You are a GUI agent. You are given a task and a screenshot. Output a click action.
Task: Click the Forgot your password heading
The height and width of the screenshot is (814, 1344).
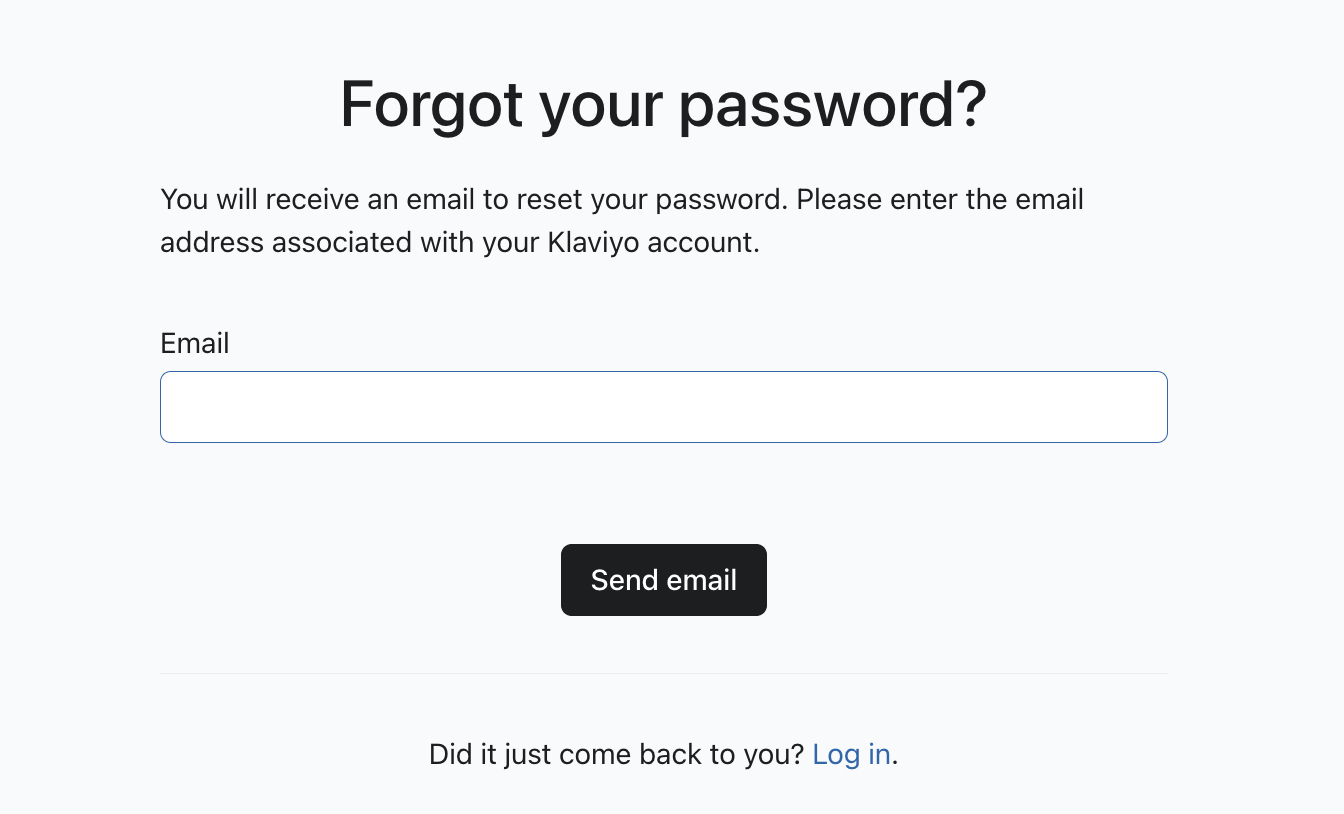coord(663,104)
